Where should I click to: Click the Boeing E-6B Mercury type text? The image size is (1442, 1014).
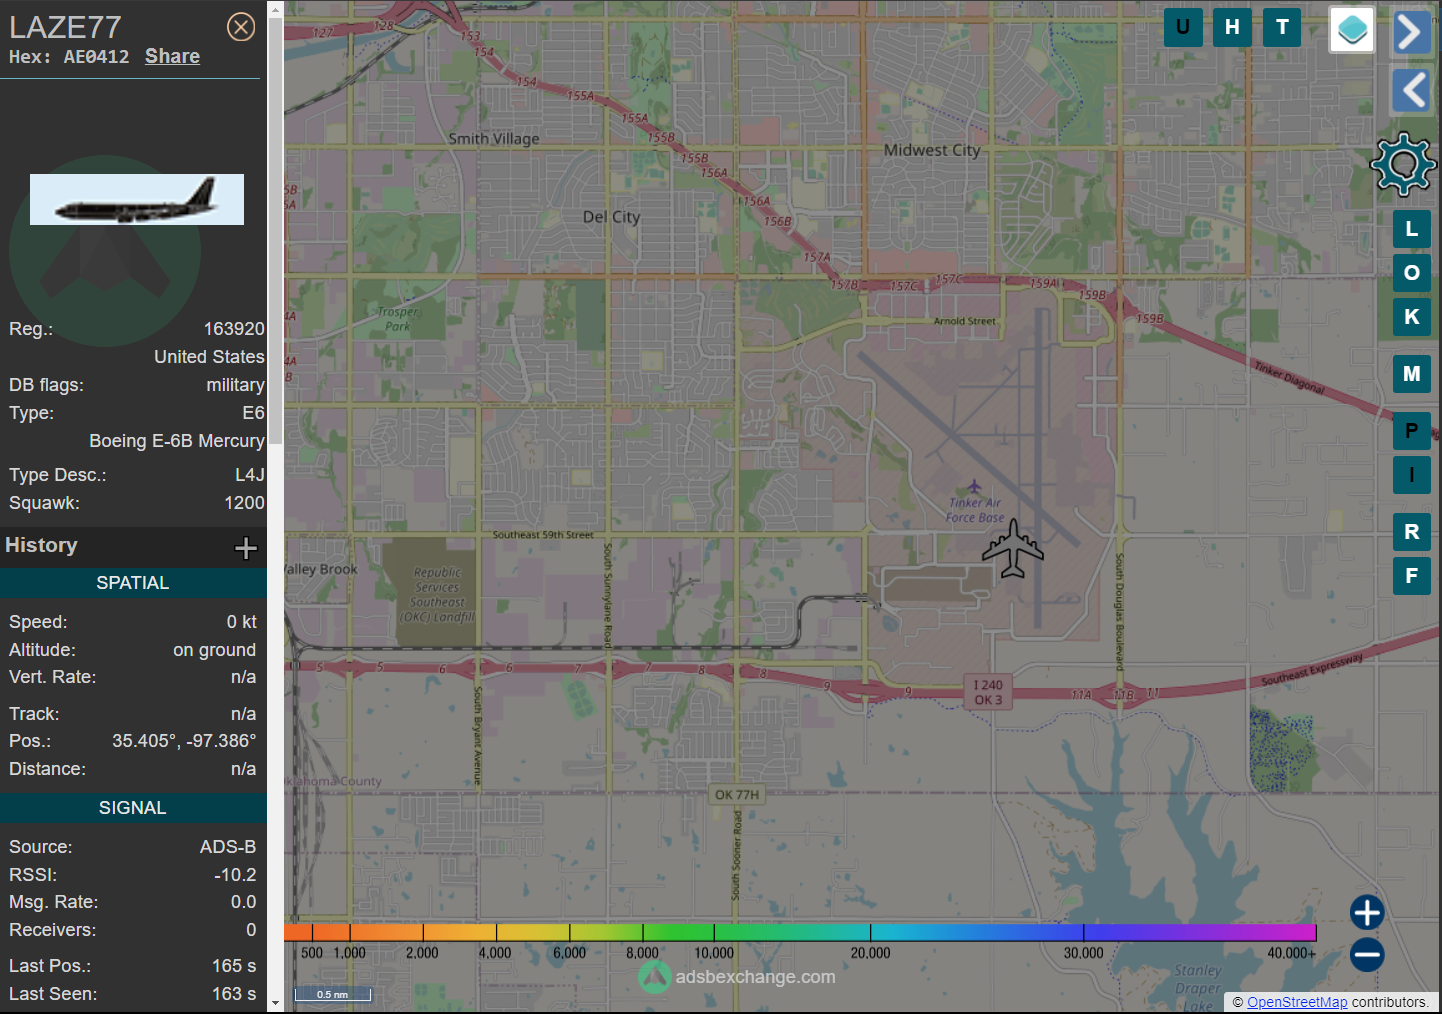point(177,441)
